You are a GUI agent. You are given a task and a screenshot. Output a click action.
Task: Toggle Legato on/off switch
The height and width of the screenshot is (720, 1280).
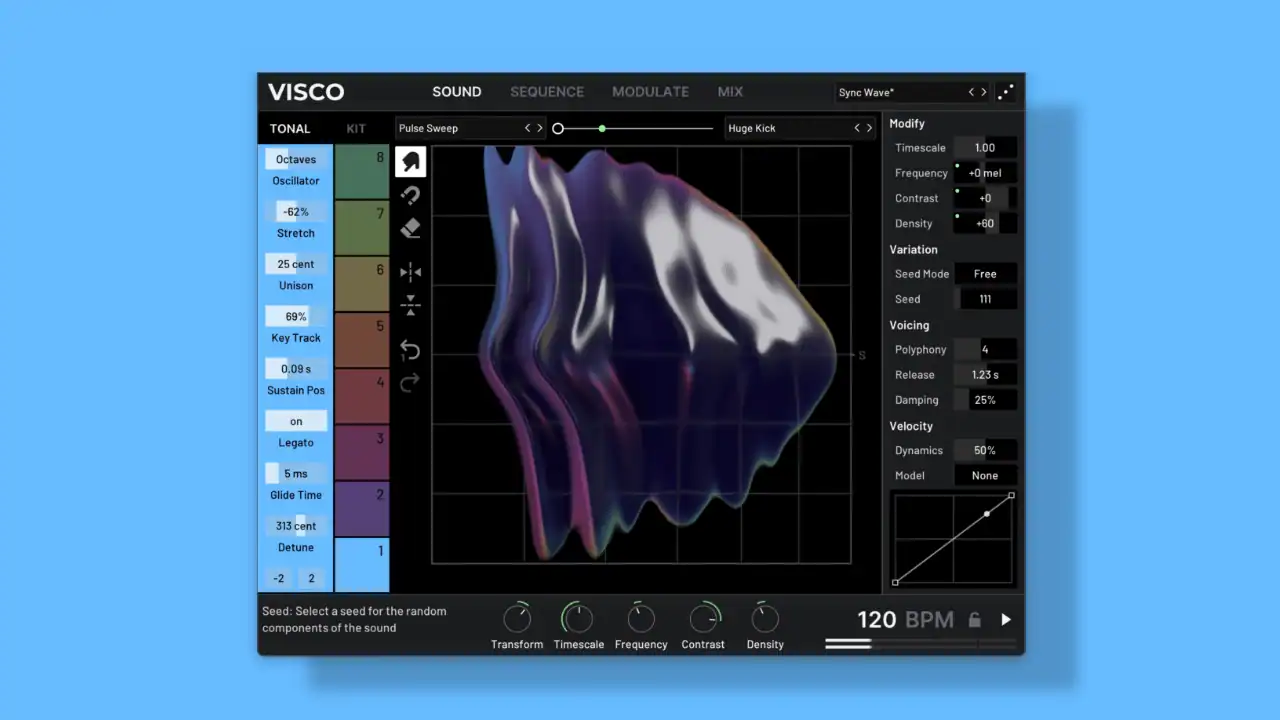(296, 421)
